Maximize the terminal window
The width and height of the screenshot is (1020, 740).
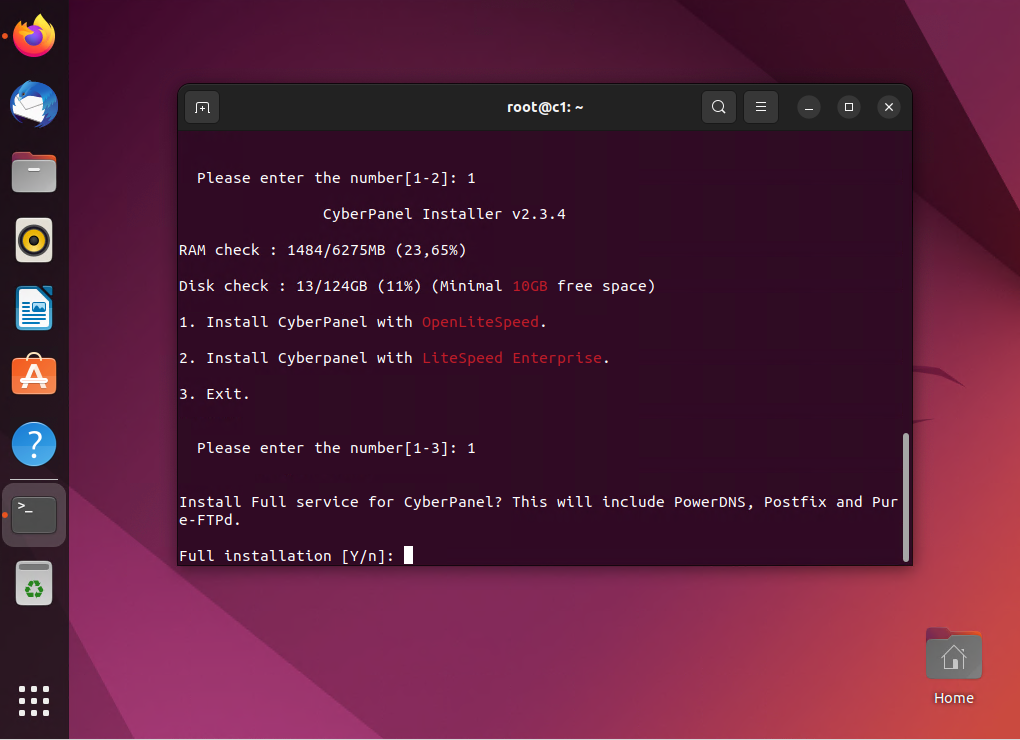tap(848, 107)
